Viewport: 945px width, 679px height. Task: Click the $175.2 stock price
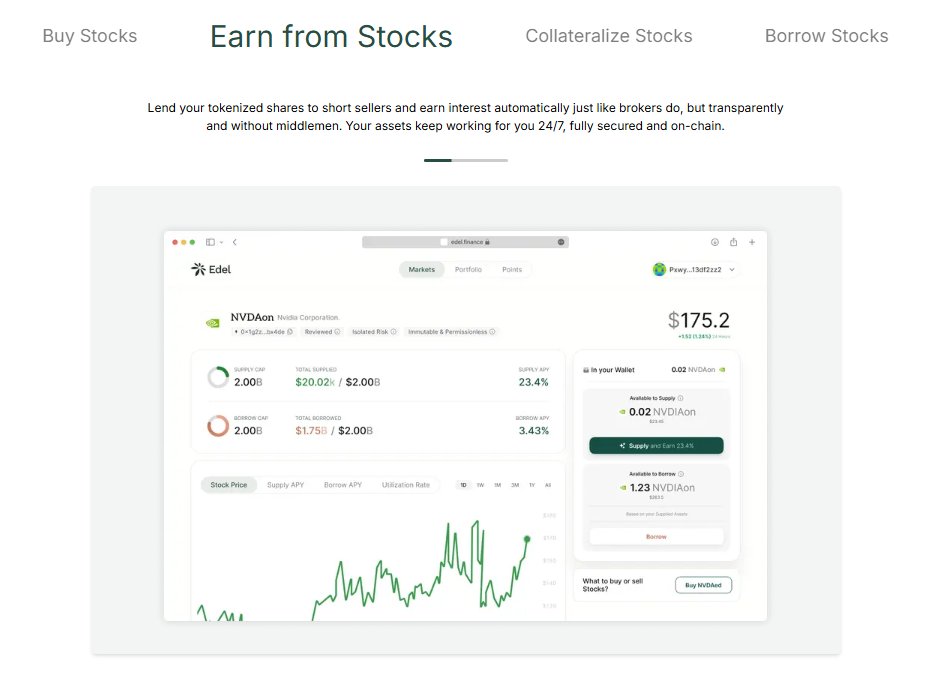click(699, 320)
